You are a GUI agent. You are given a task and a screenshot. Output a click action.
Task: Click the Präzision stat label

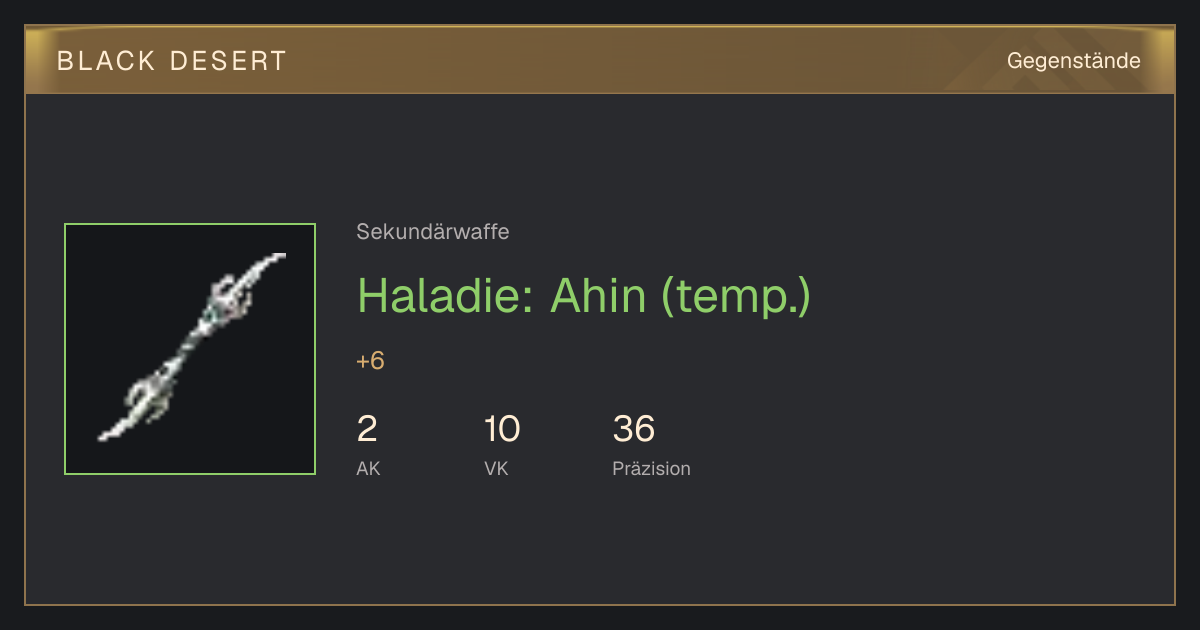[651, 468]
